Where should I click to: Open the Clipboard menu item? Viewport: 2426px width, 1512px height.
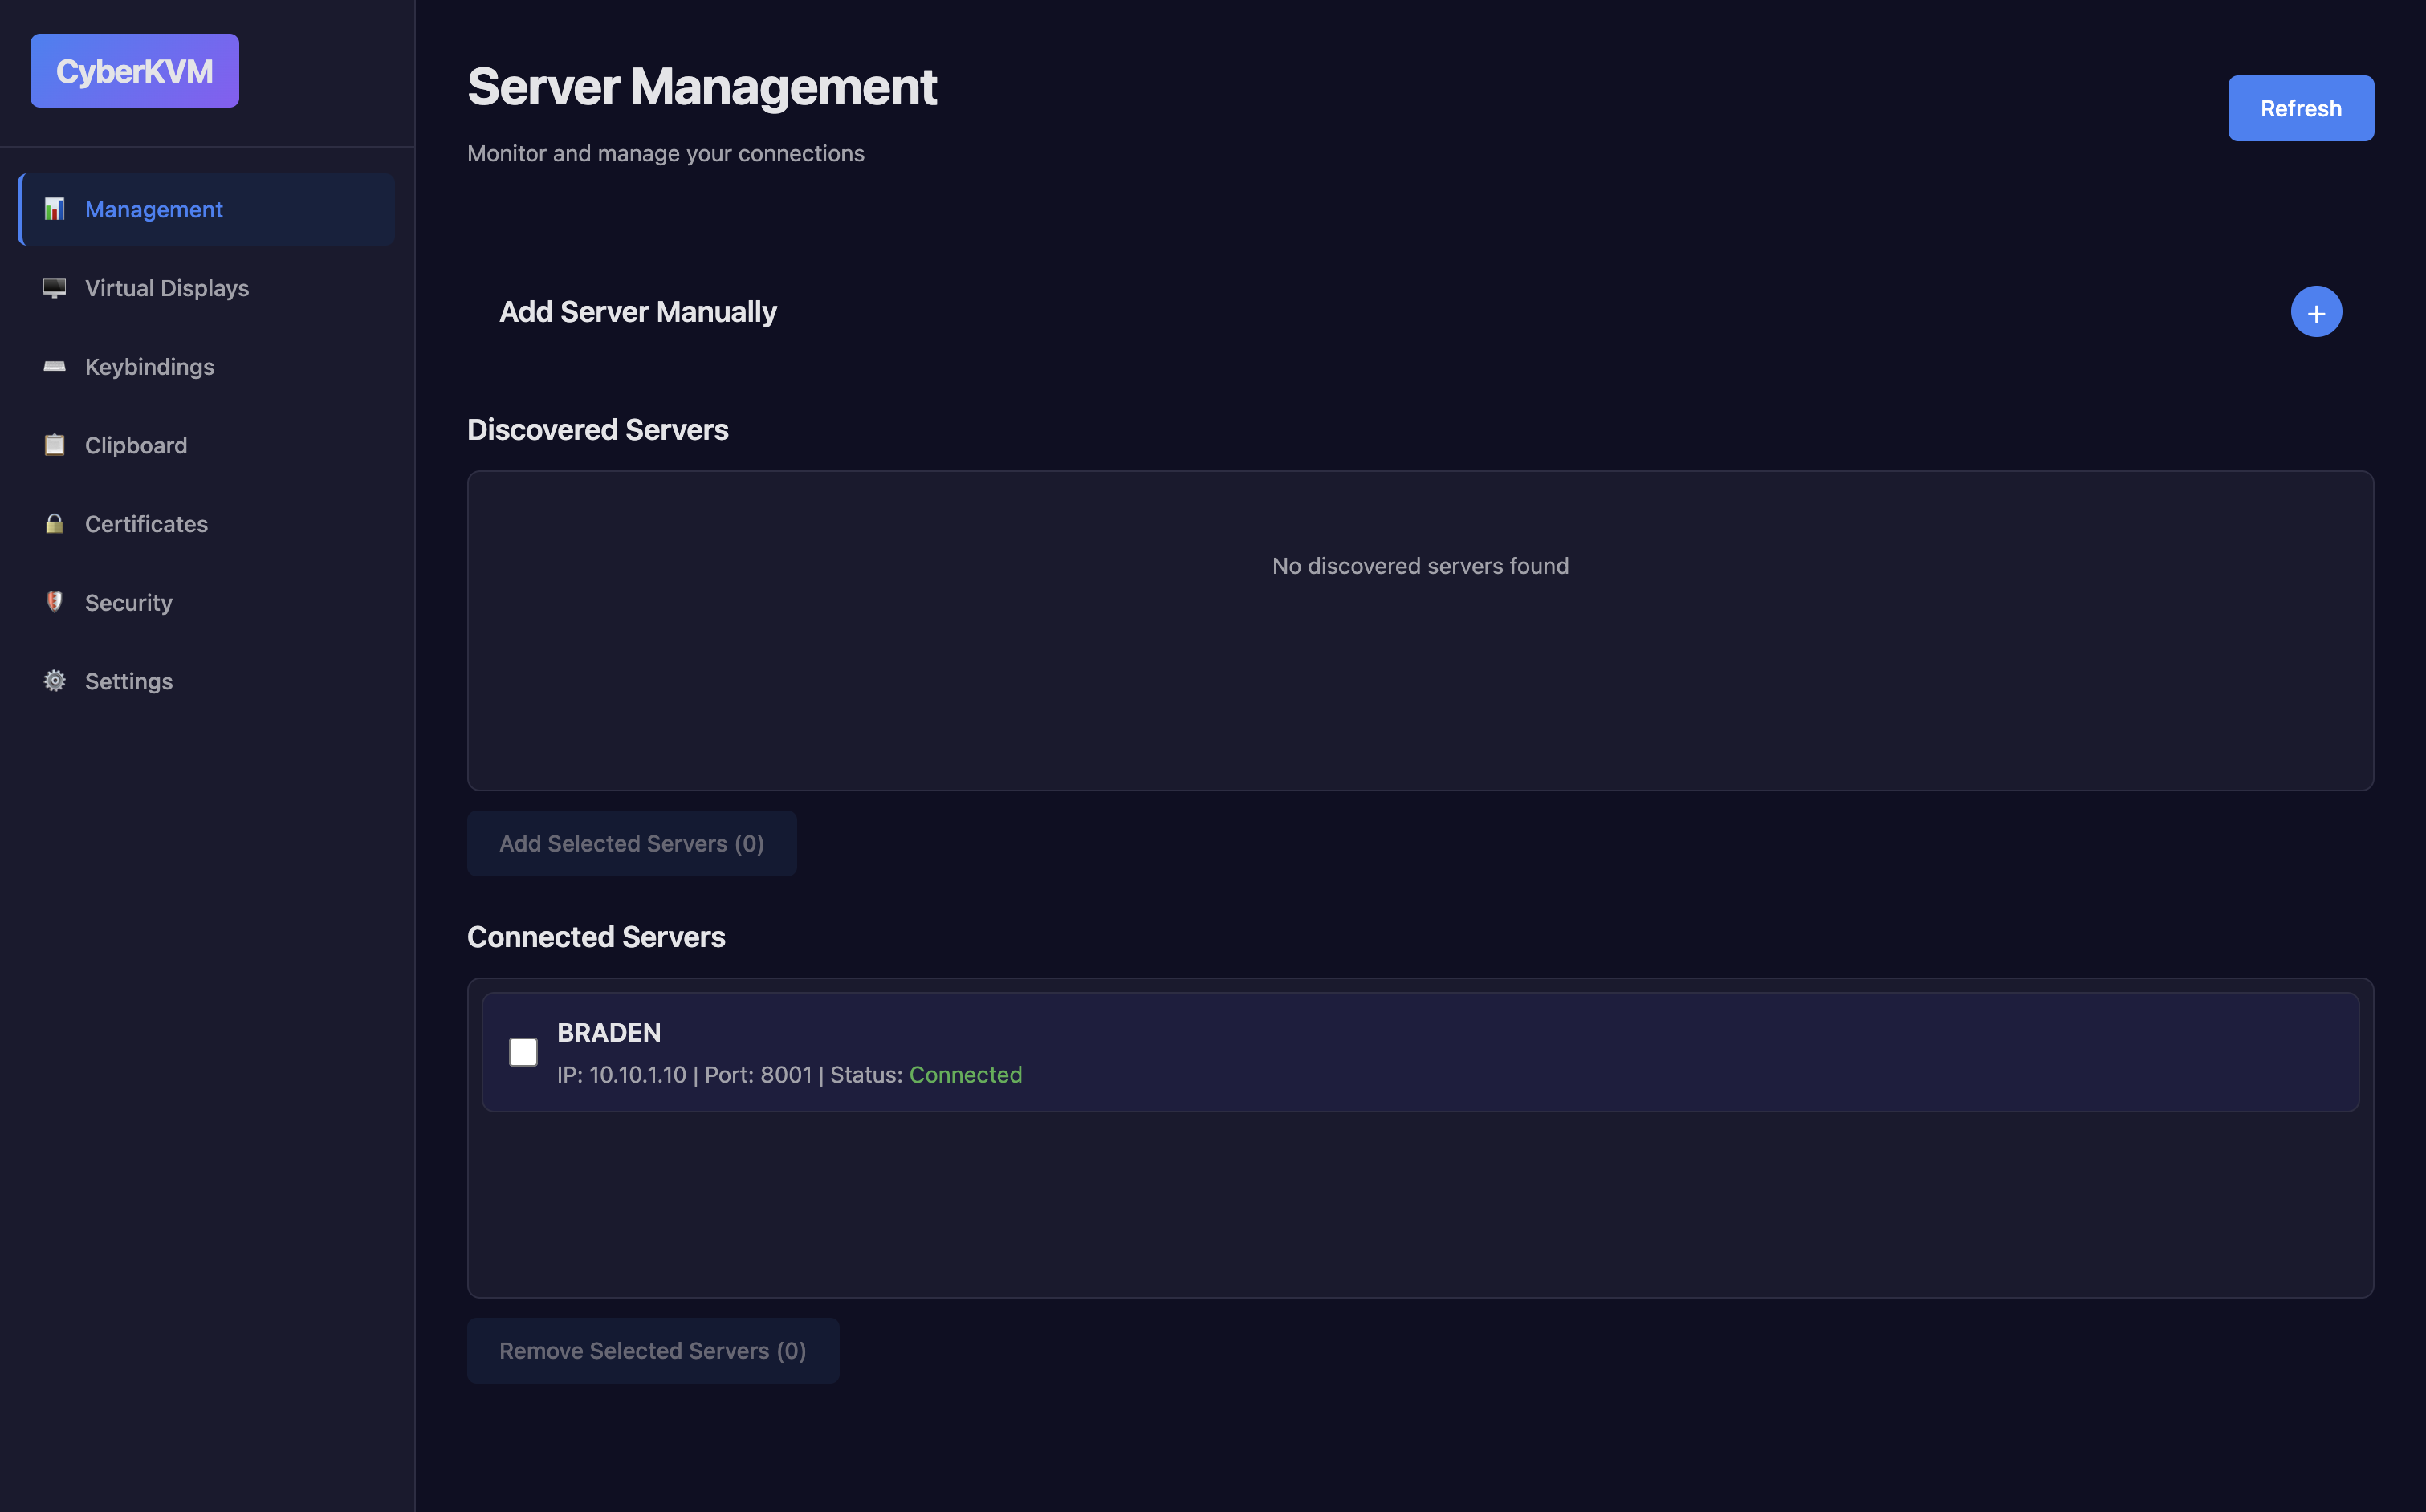tap(136, 445)
